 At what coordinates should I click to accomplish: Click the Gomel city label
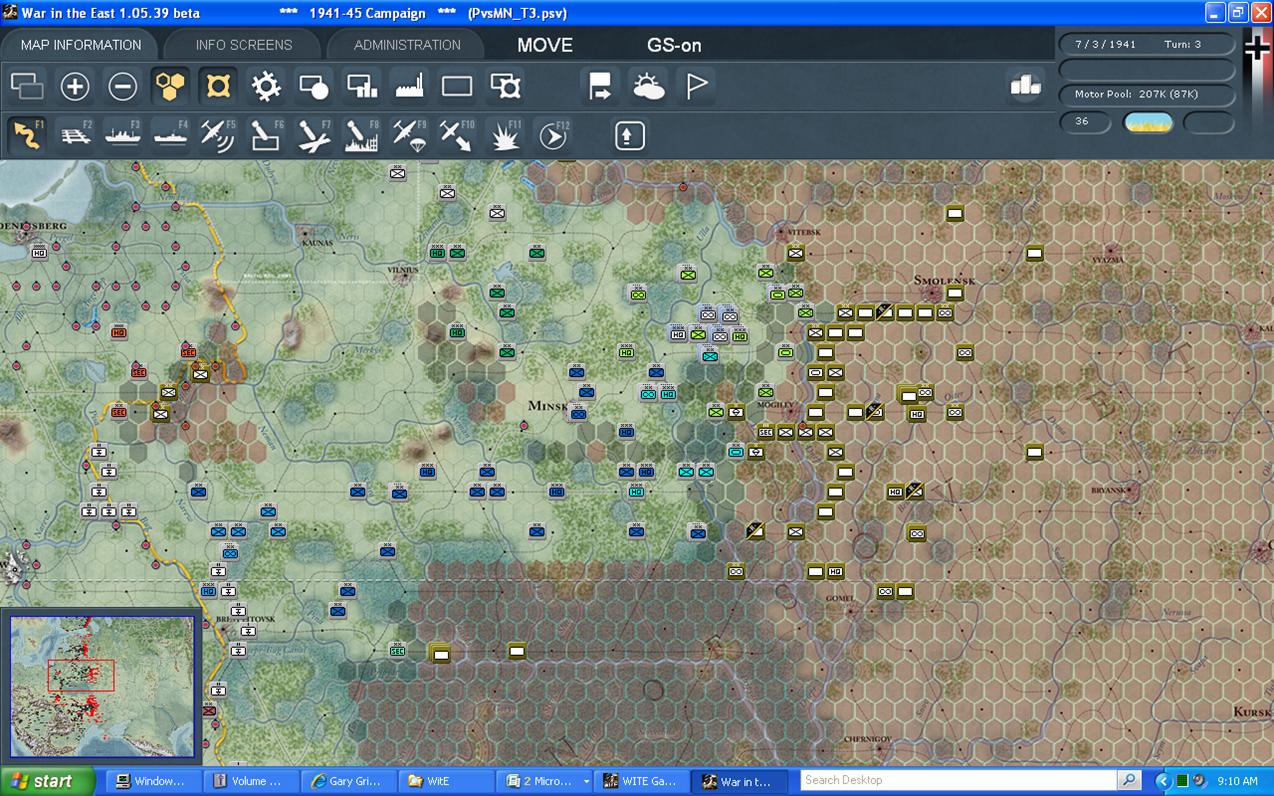pyautogui.click(x=840, y=597)
